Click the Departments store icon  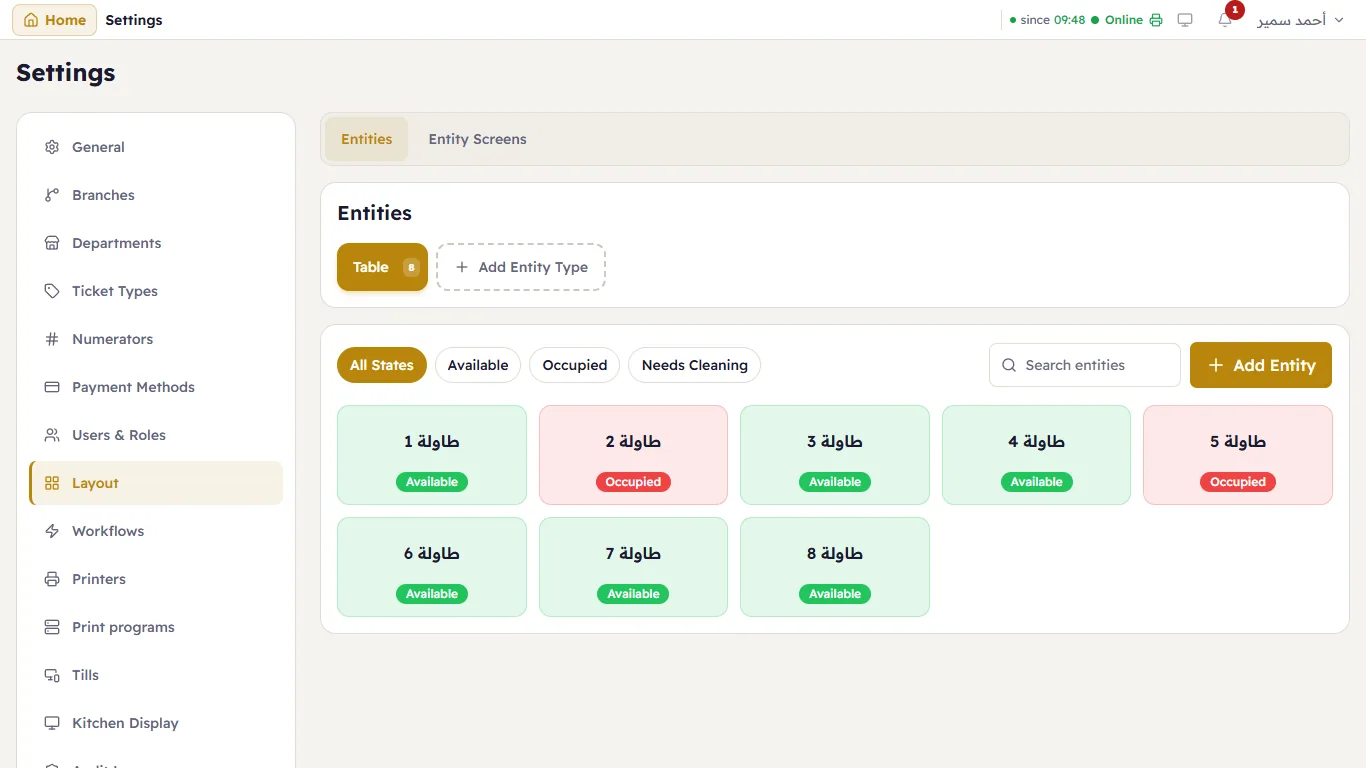52,243
